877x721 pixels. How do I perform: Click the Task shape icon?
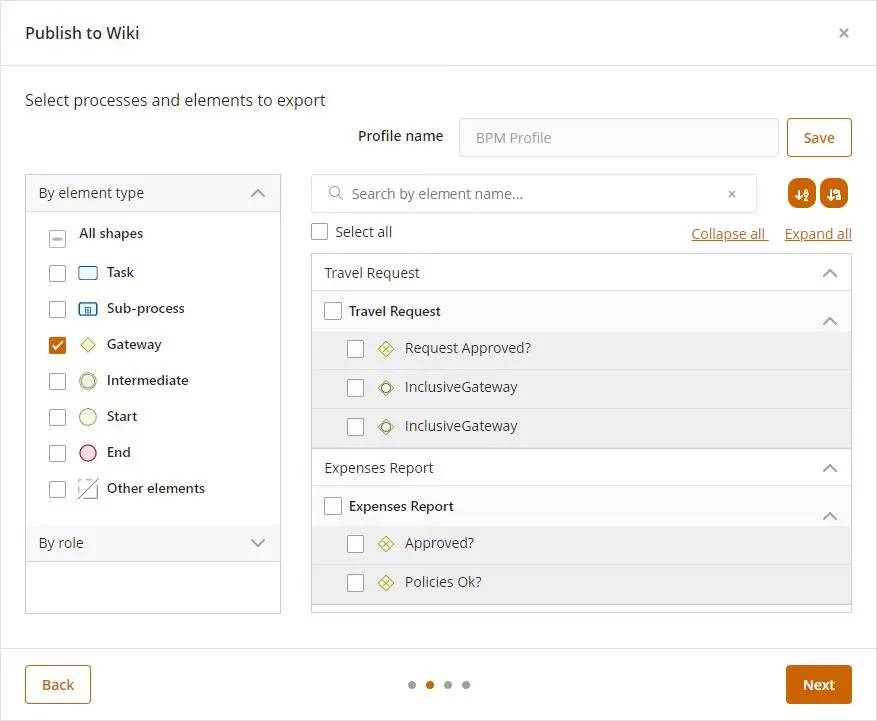coord(88,273)
